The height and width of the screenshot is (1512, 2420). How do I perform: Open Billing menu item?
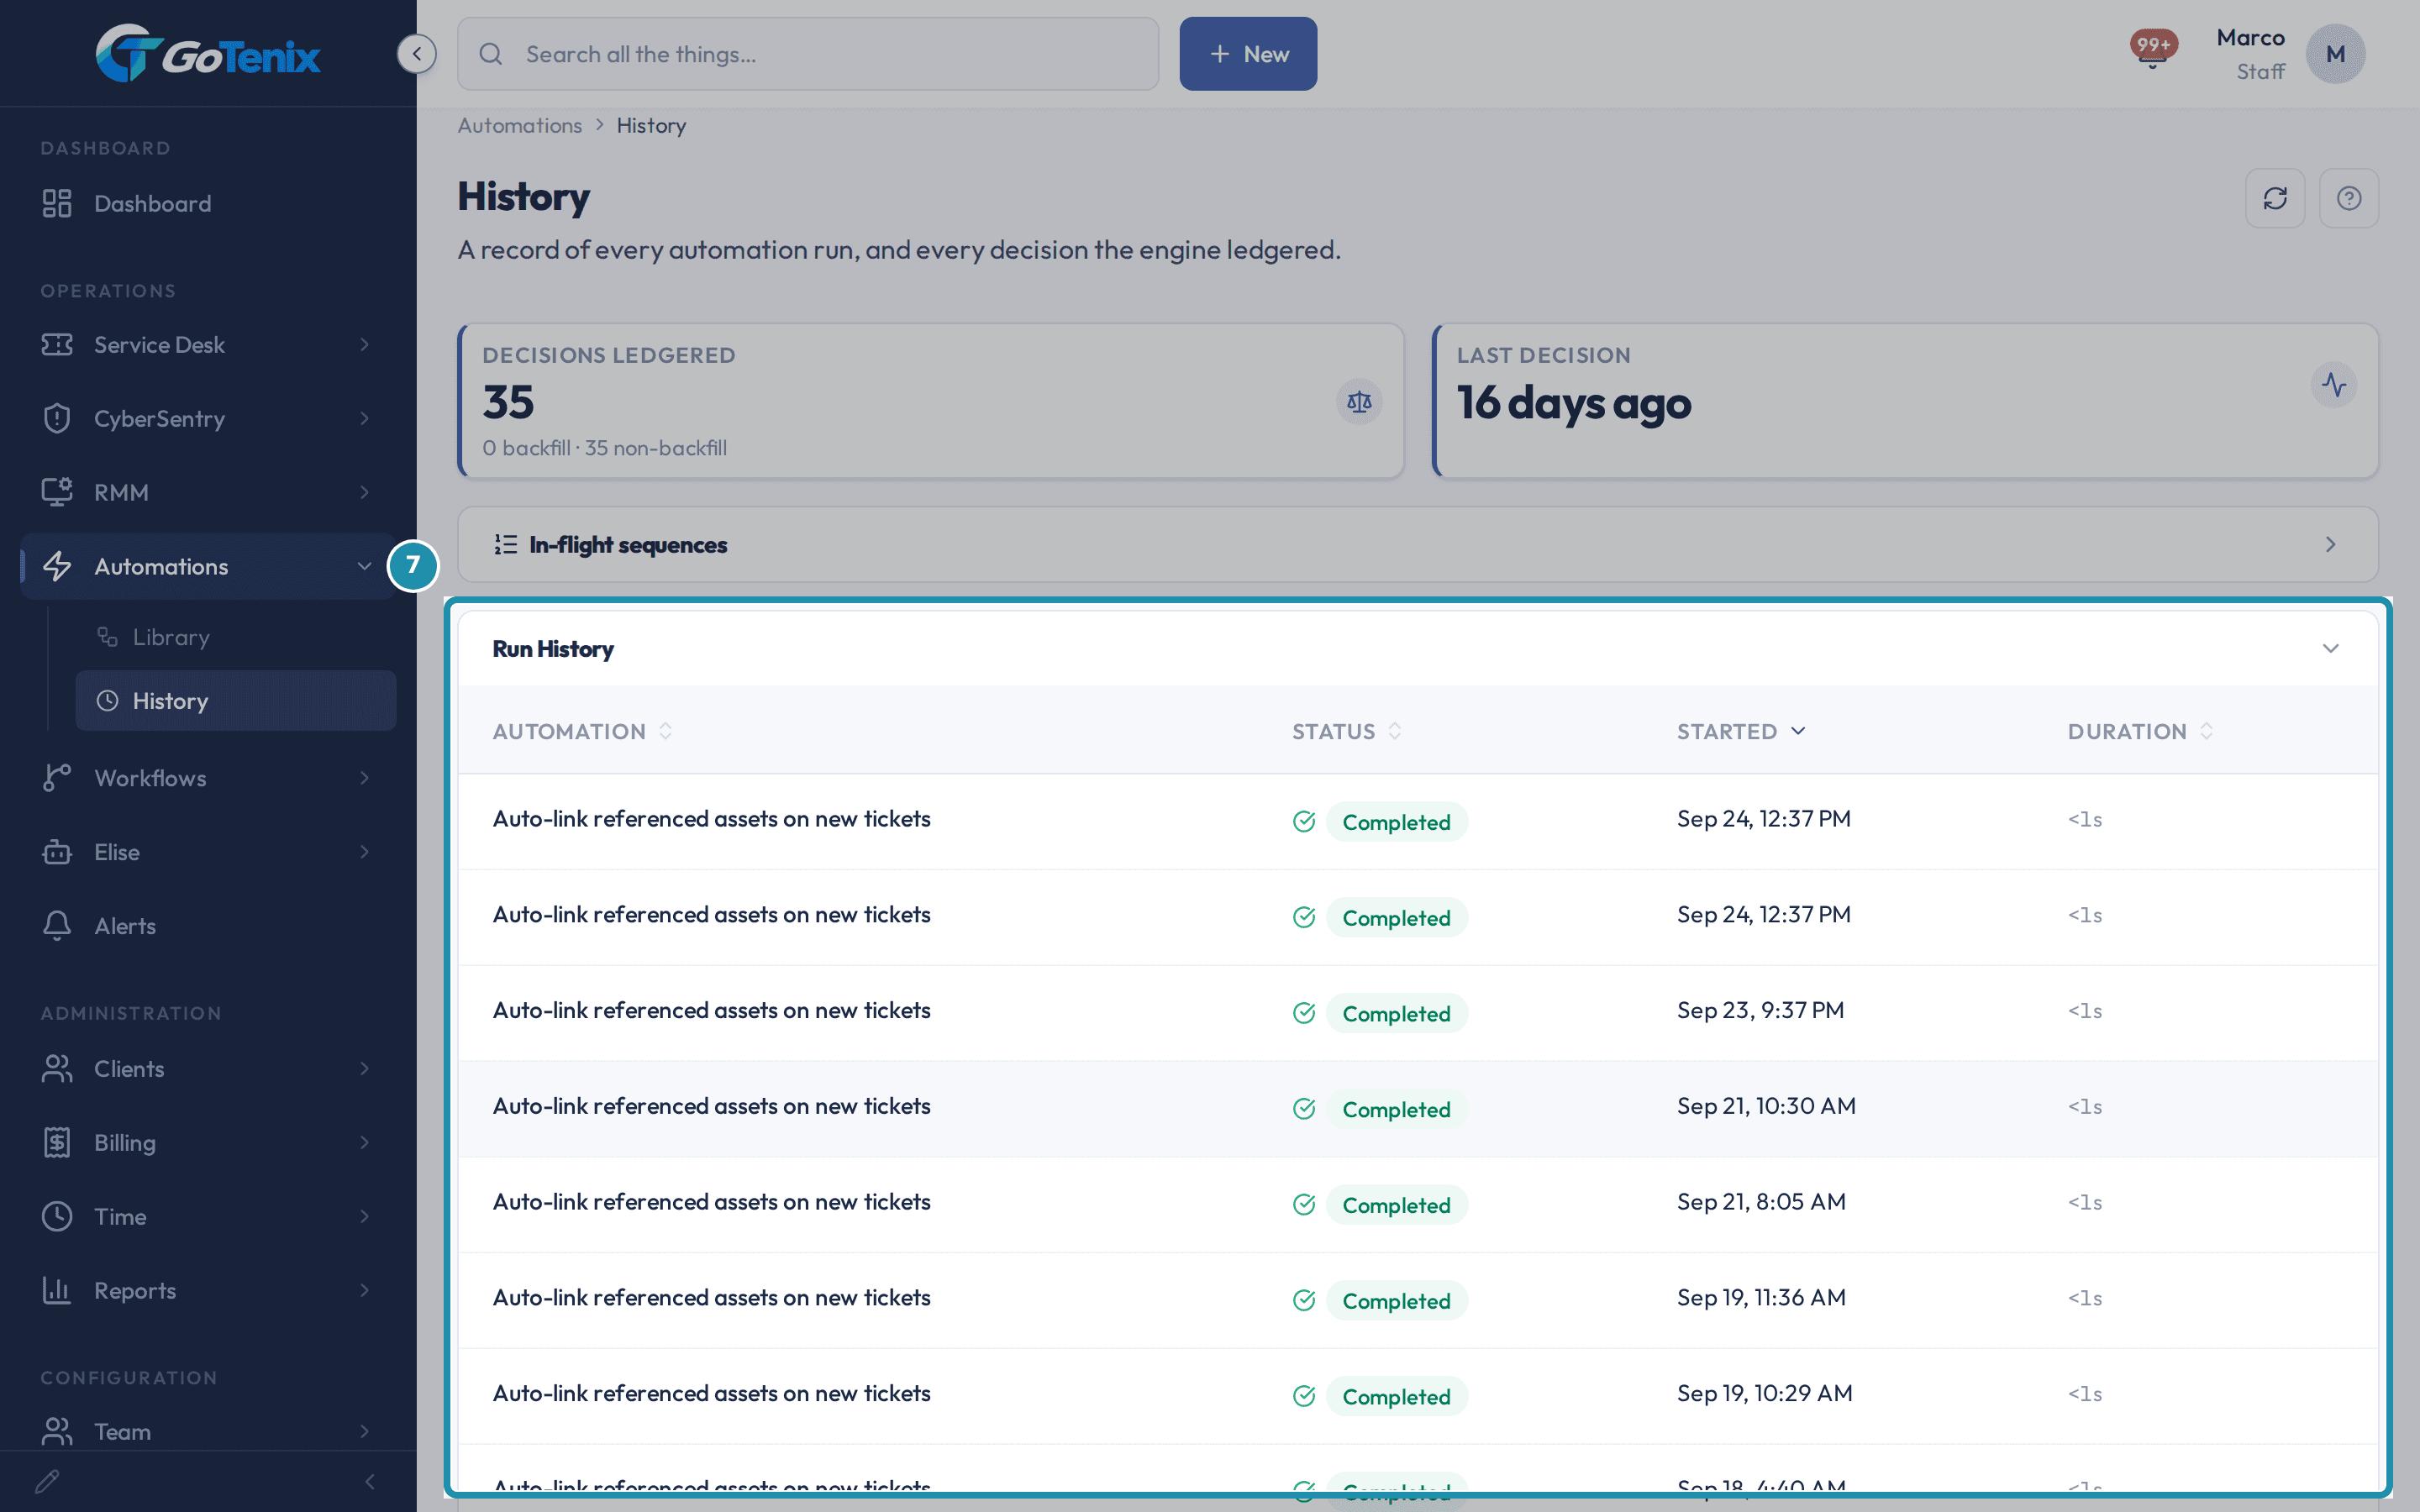208,1142
